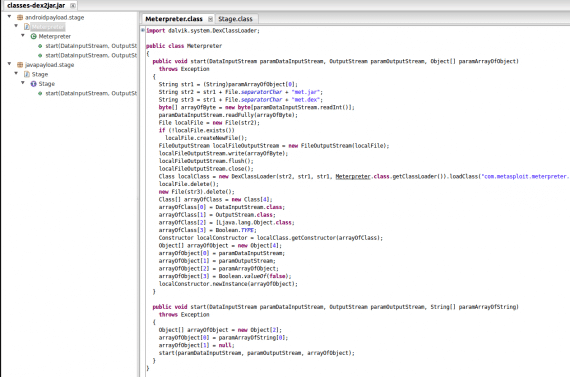Click 'Class[] arrayOfClass = new Class[4];' line
The height and width of the screenshot is (377, 570).
coord(216,200)
